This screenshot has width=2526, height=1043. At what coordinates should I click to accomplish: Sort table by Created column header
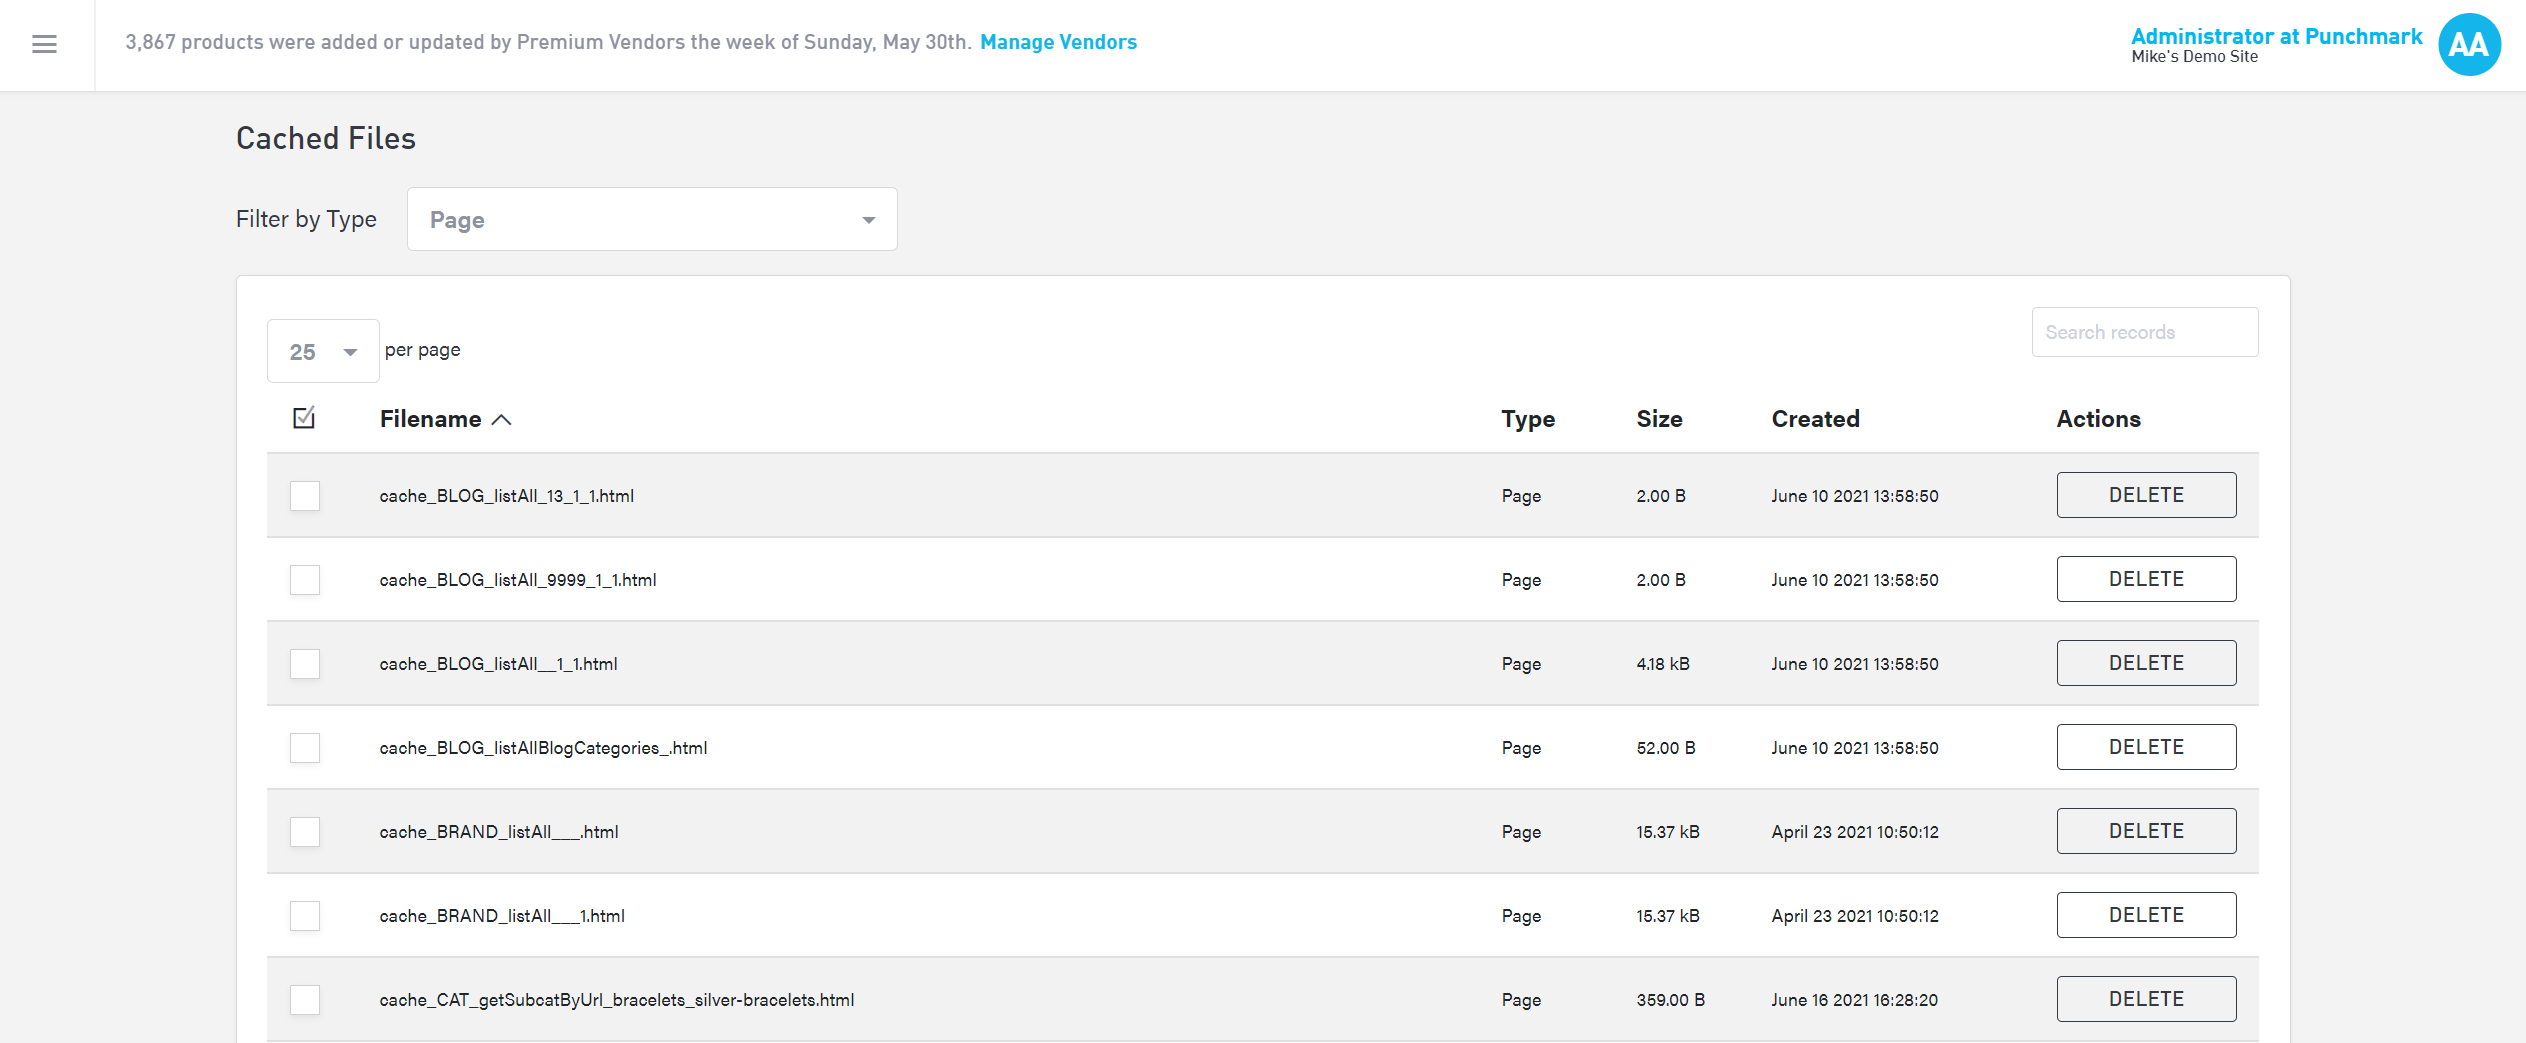(x=1815, y=419)
